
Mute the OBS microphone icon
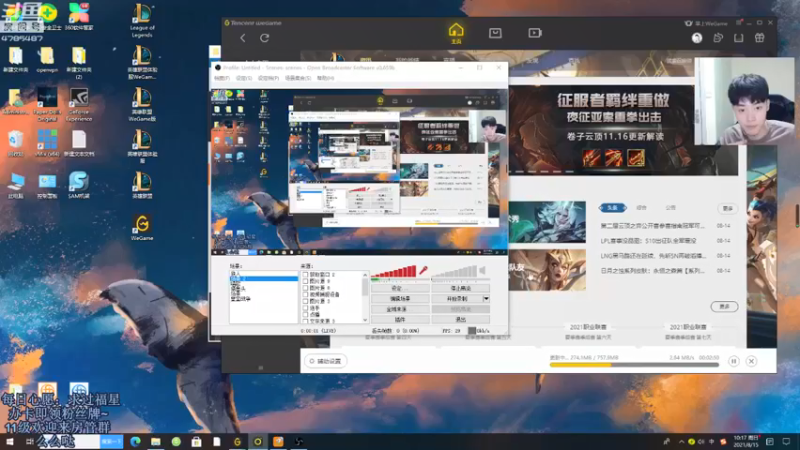pos(423,270)
